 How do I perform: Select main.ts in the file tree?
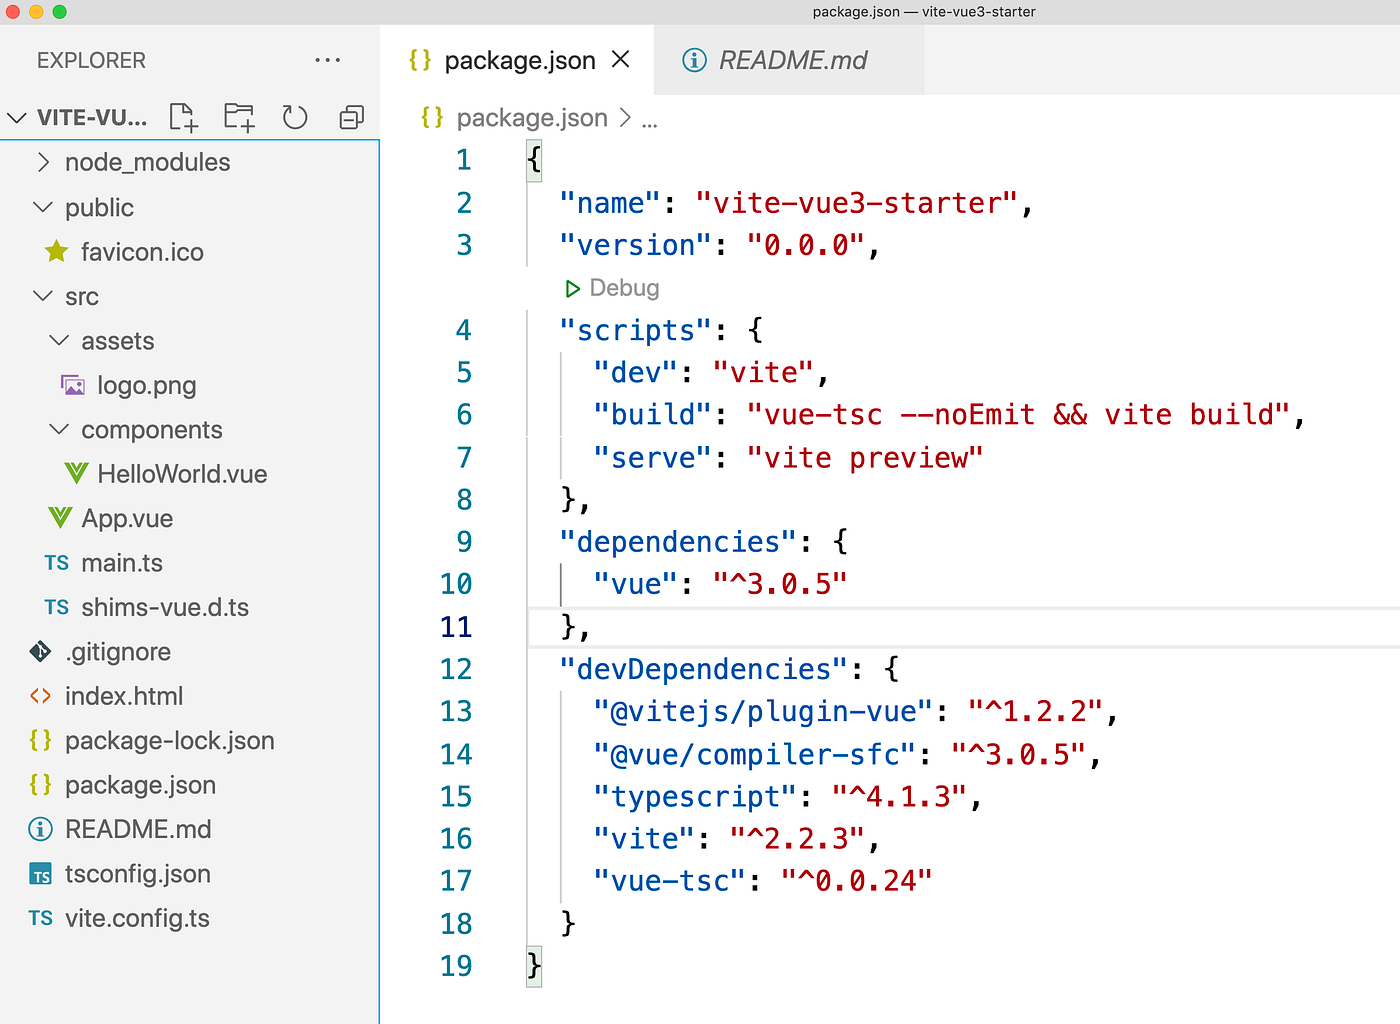click(x=122, y=563)
